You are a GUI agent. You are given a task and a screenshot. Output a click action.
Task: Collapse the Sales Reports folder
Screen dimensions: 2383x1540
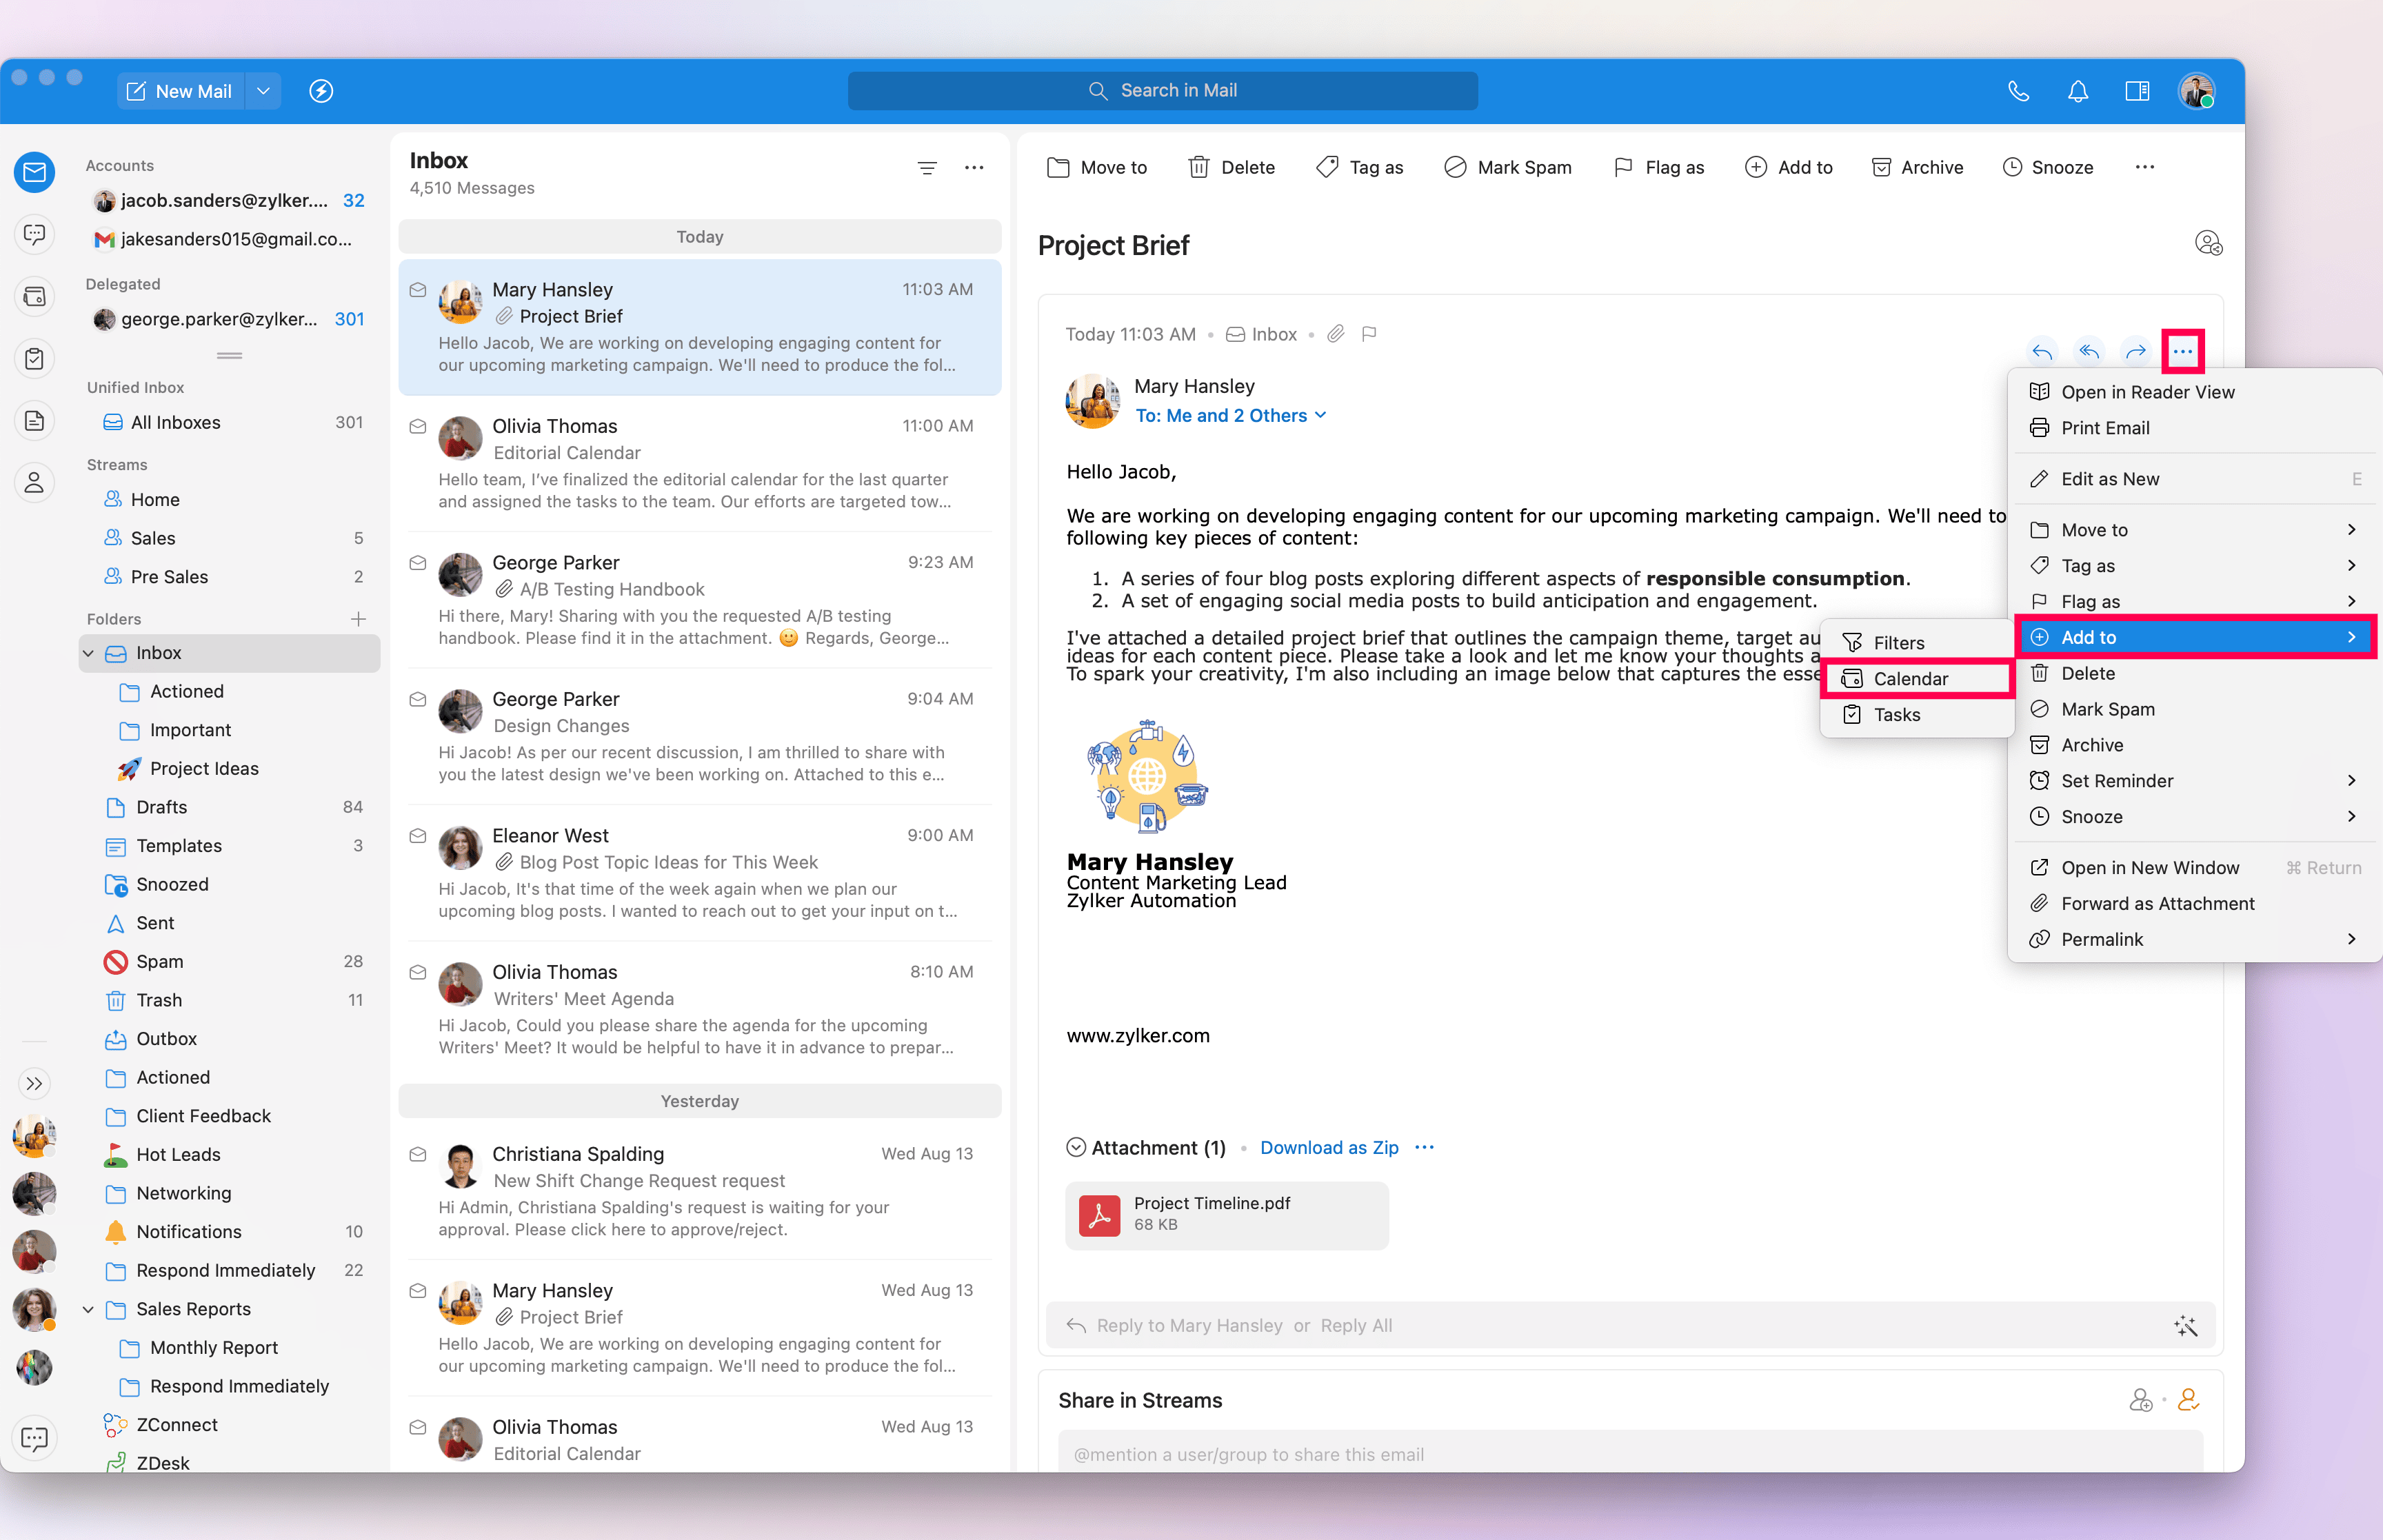pos(88,1309)
